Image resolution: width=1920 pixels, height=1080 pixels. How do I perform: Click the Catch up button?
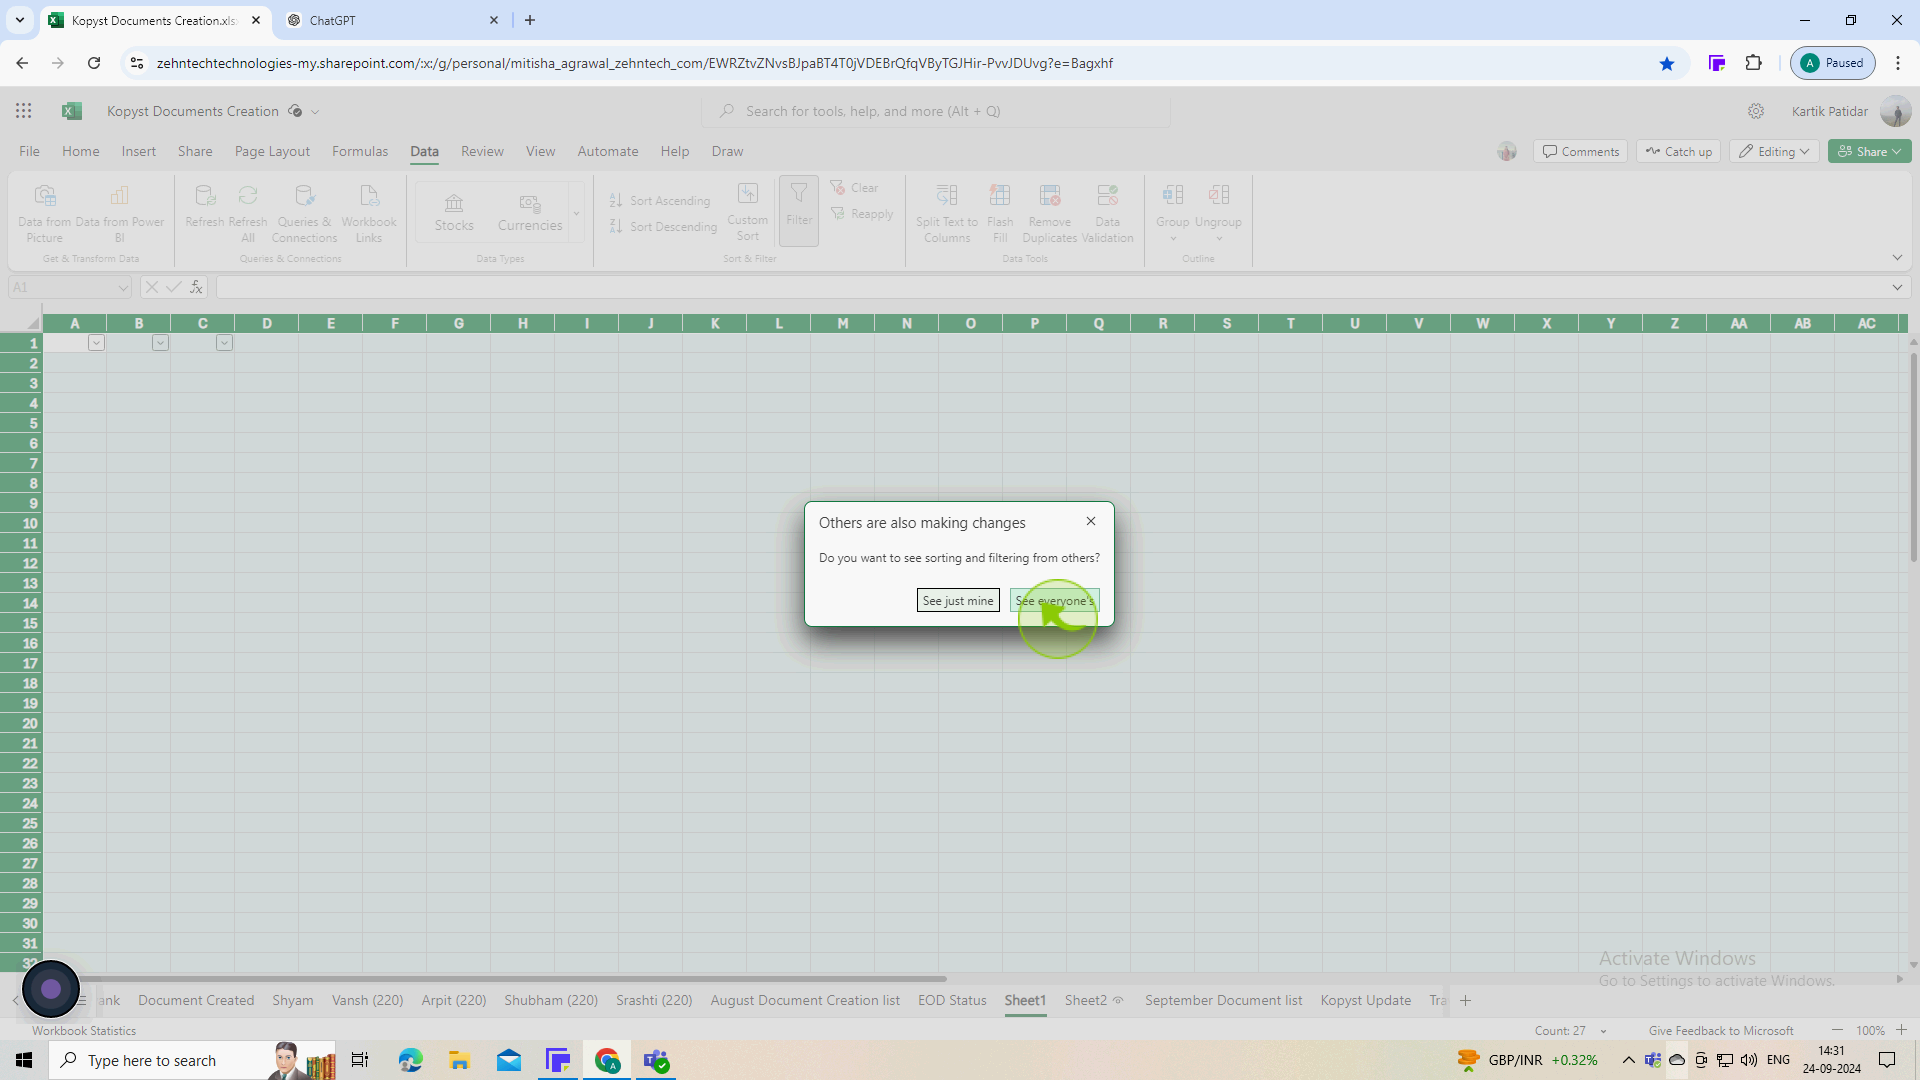coord(1679,151)
